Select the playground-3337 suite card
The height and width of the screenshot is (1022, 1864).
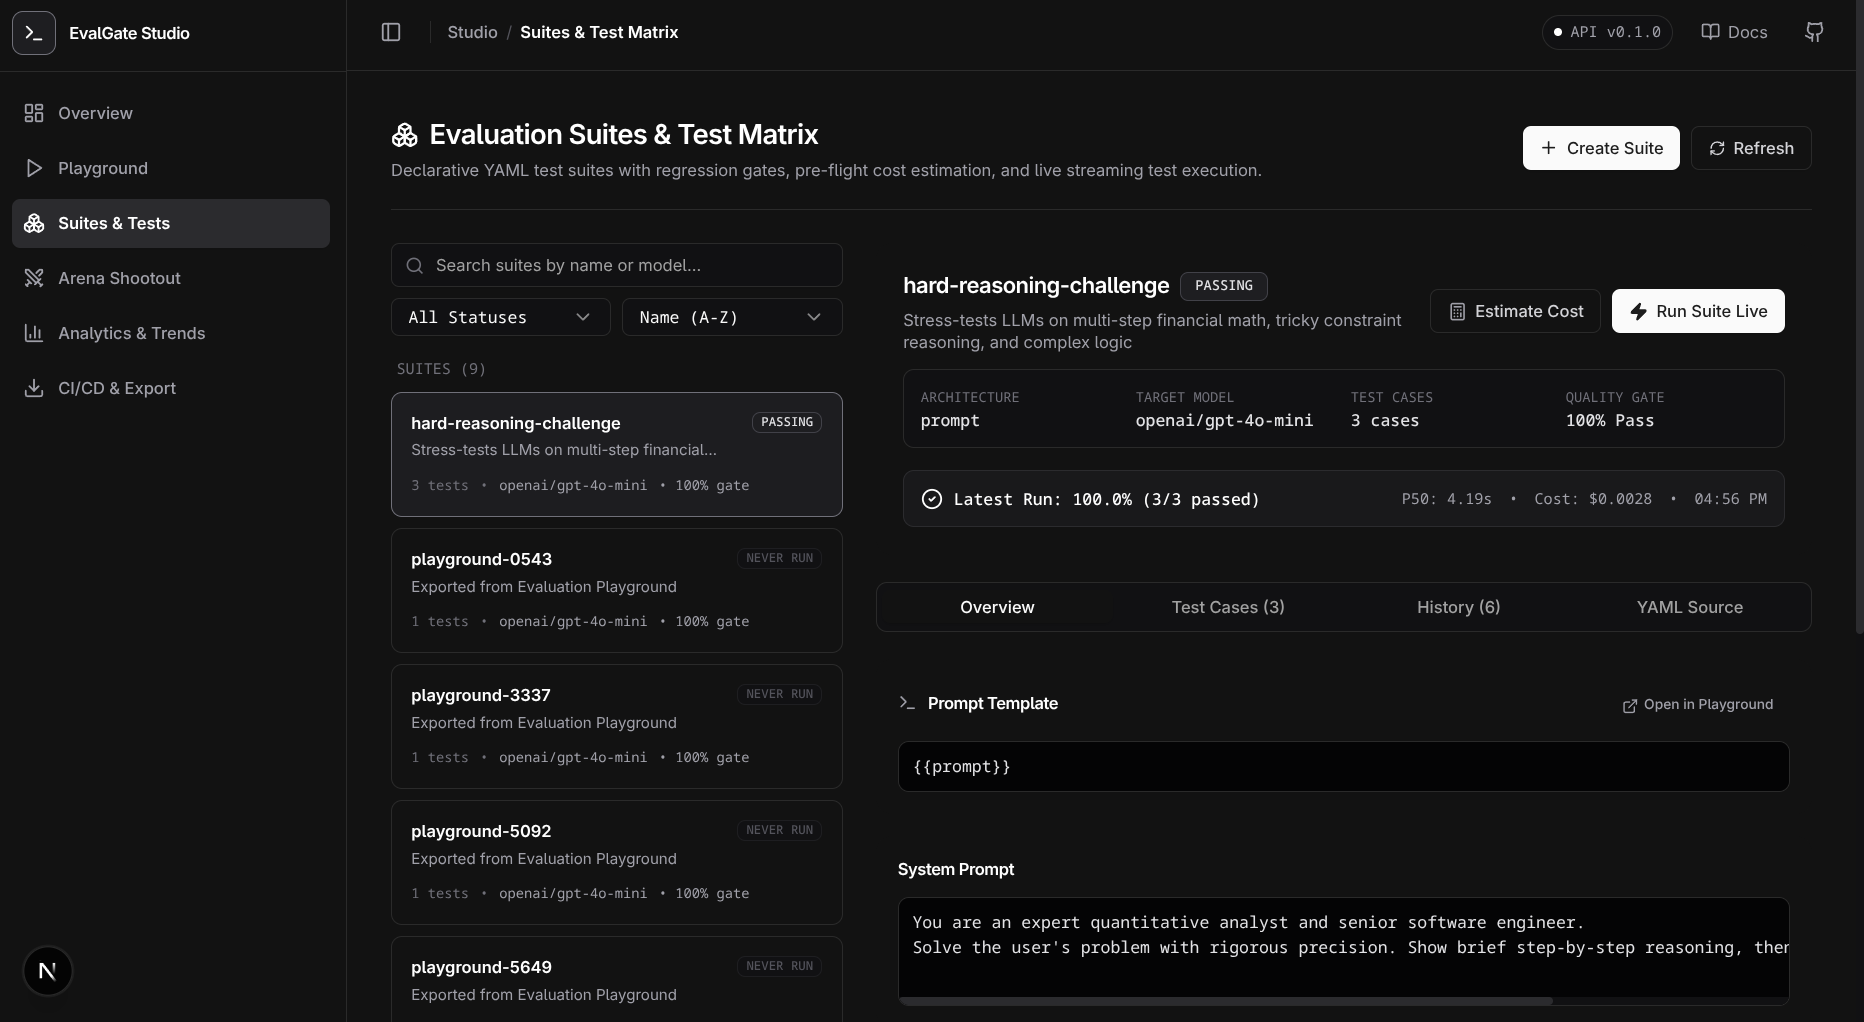pos(617,726)
